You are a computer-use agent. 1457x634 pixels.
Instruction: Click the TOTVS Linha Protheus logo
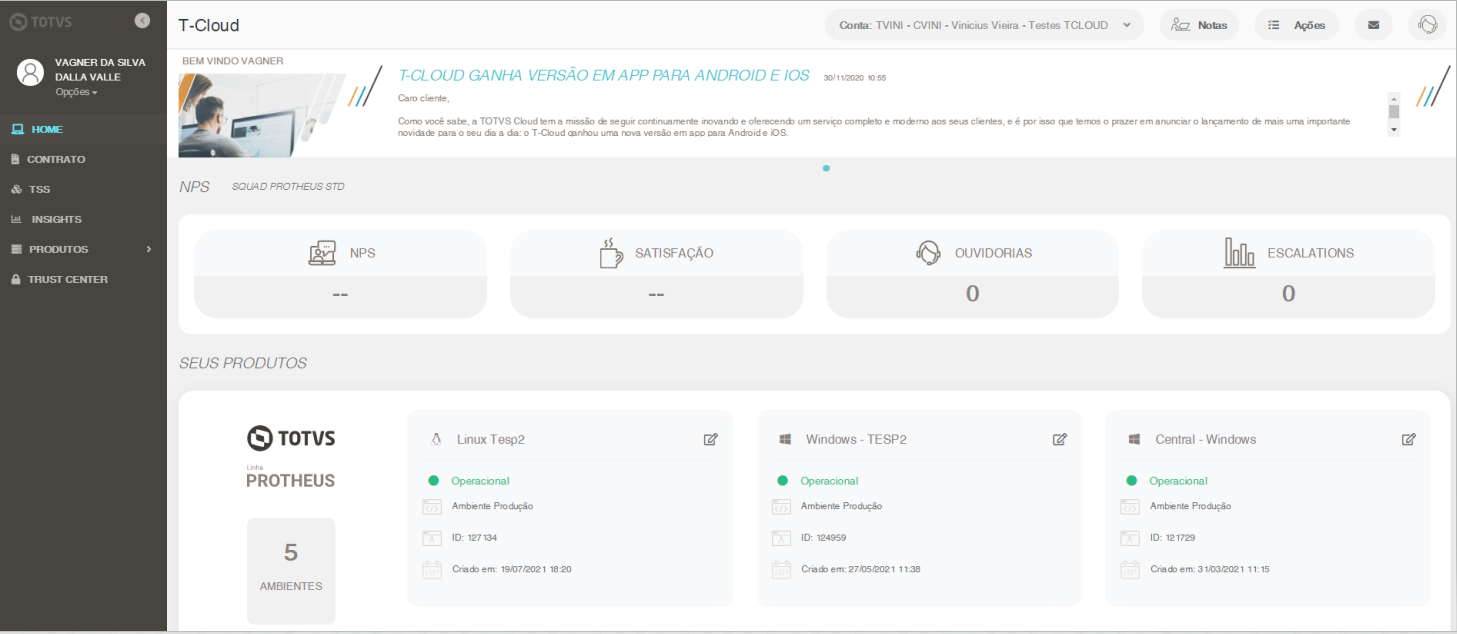291,458
